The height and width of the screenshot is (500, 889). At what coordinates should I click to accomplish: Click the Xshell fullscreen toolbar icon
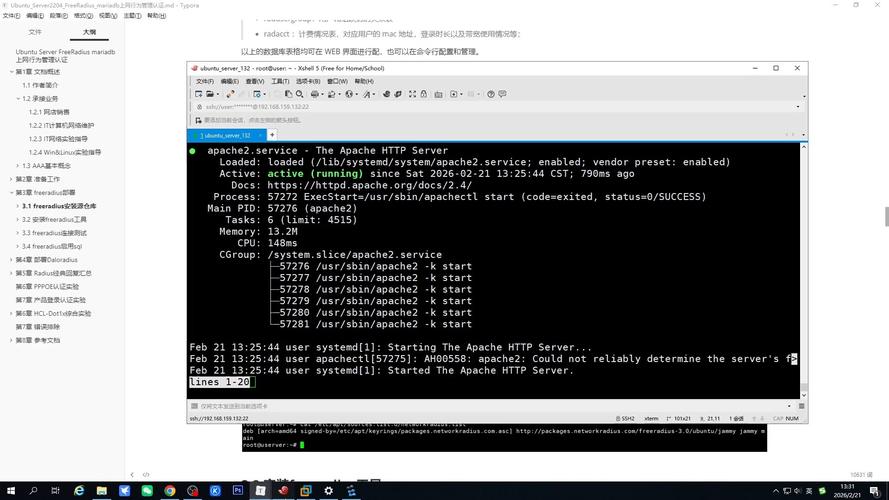tap(412, 94)
